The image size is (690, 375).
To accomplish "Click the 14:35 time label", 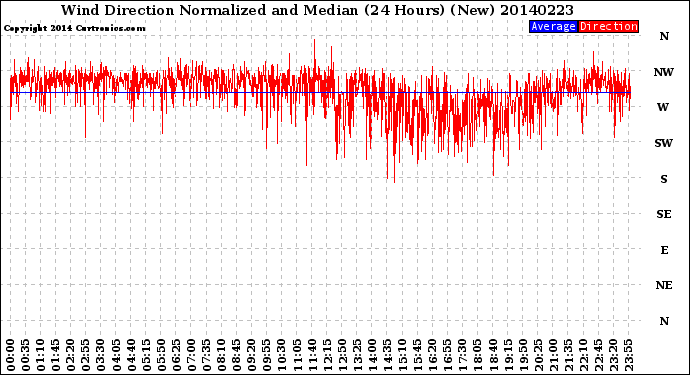I will coord(387,355).
